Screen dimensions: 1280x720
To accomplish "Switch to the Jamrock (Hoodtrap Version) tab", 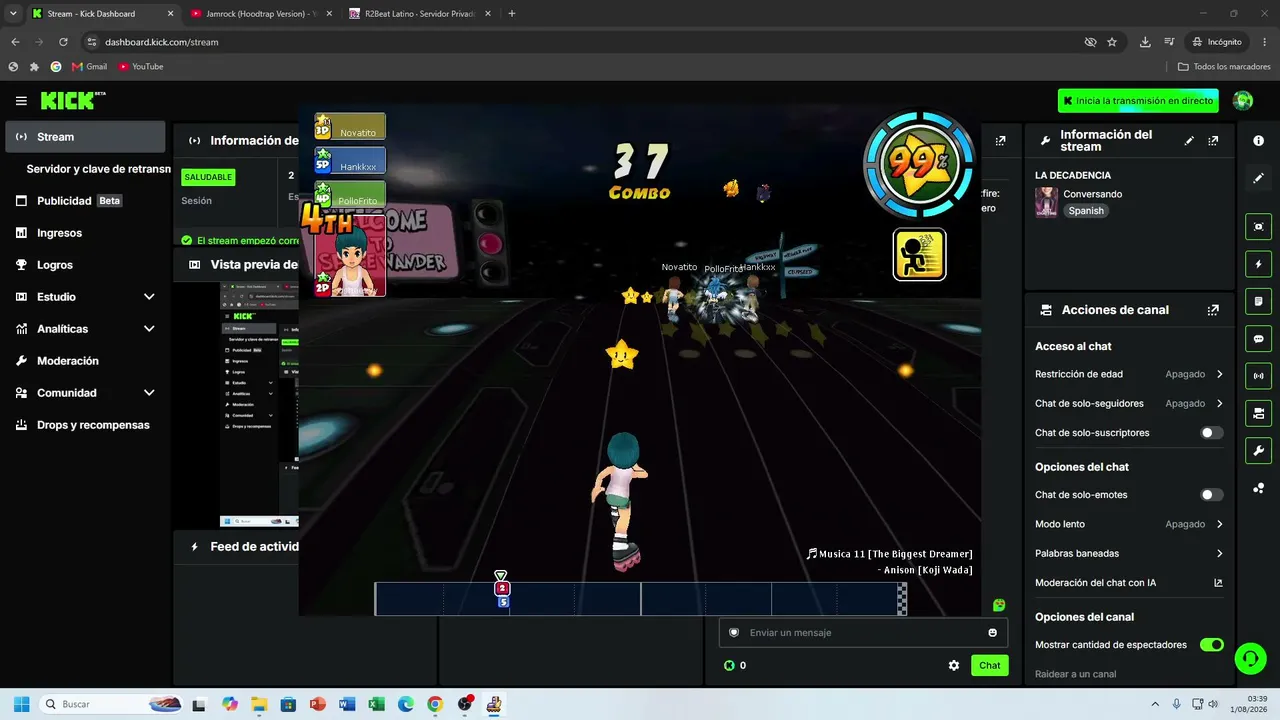I will (260, 14).
